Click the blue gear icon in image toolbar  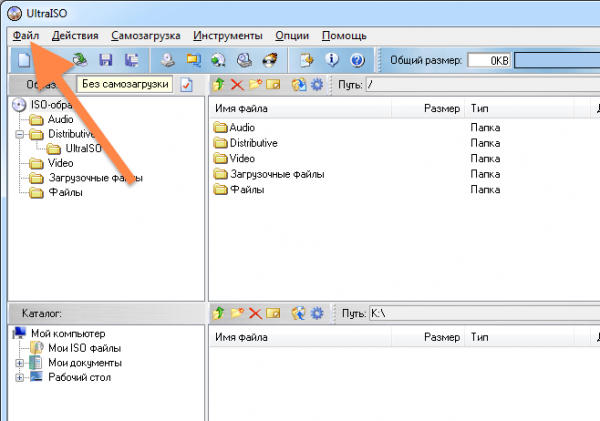(317, 84)
